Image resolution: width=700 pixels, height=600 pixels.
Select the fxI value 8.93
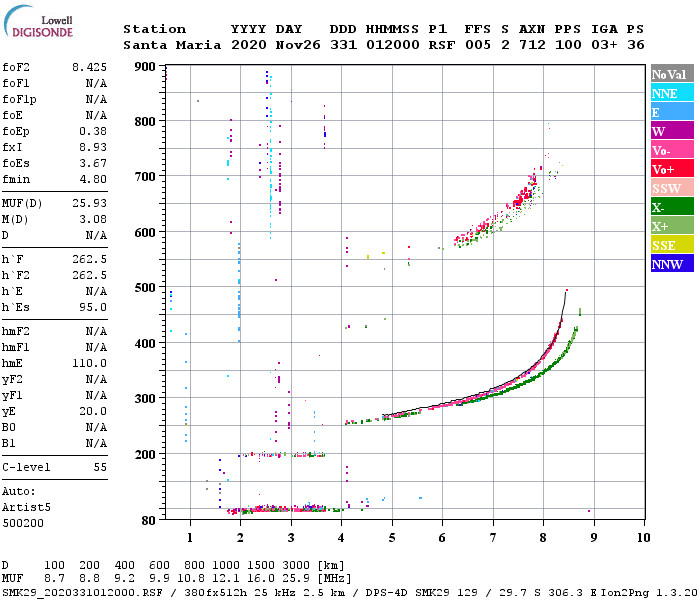(x=93, y=147)
